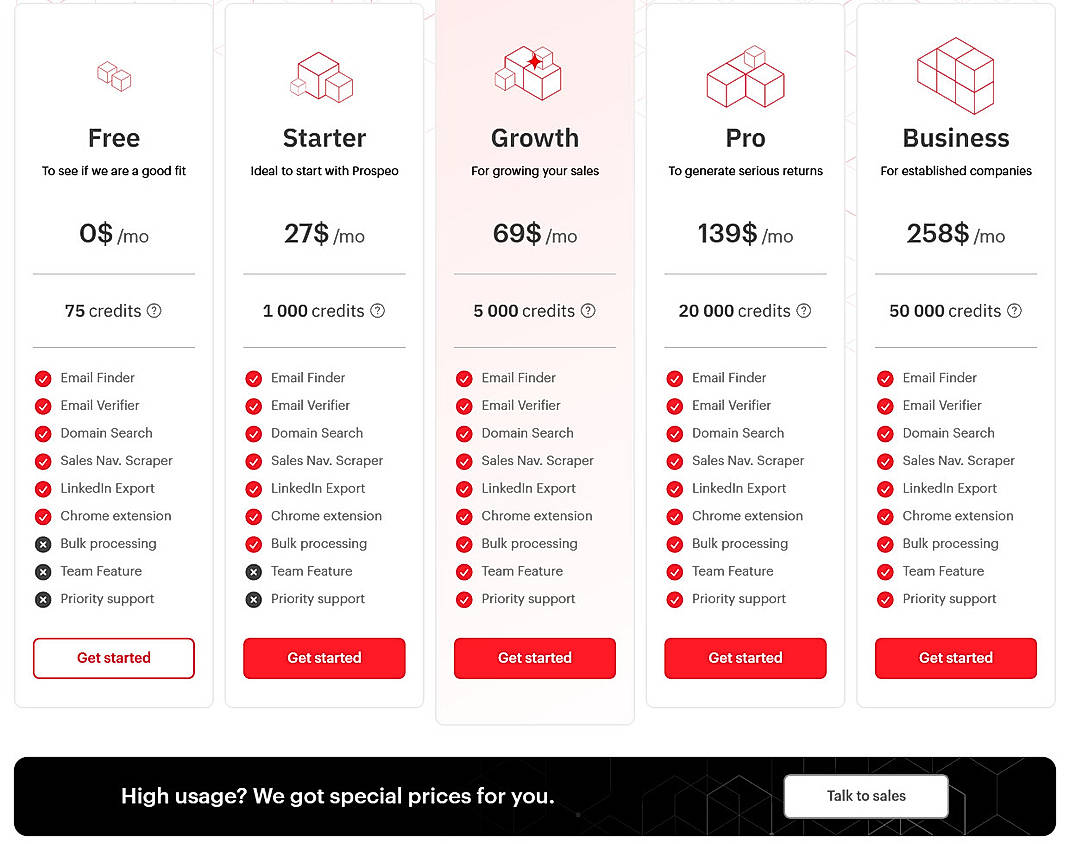Open the 20 000 credits tooltip icon
This screenshot has width=1070, height=844.
[x=804, y=311]
